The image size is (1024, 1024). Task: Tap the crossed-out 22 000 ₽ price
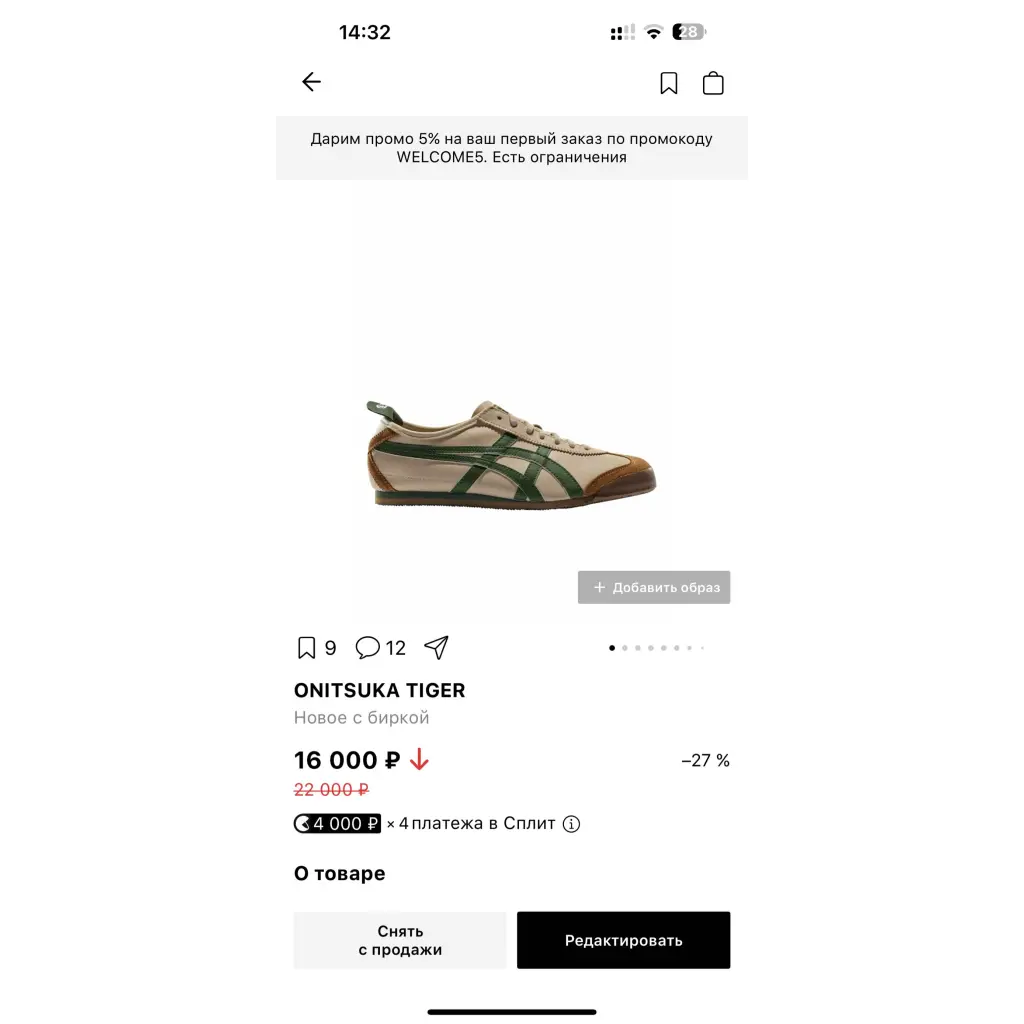pyautogui.click(x=331, y=790)
